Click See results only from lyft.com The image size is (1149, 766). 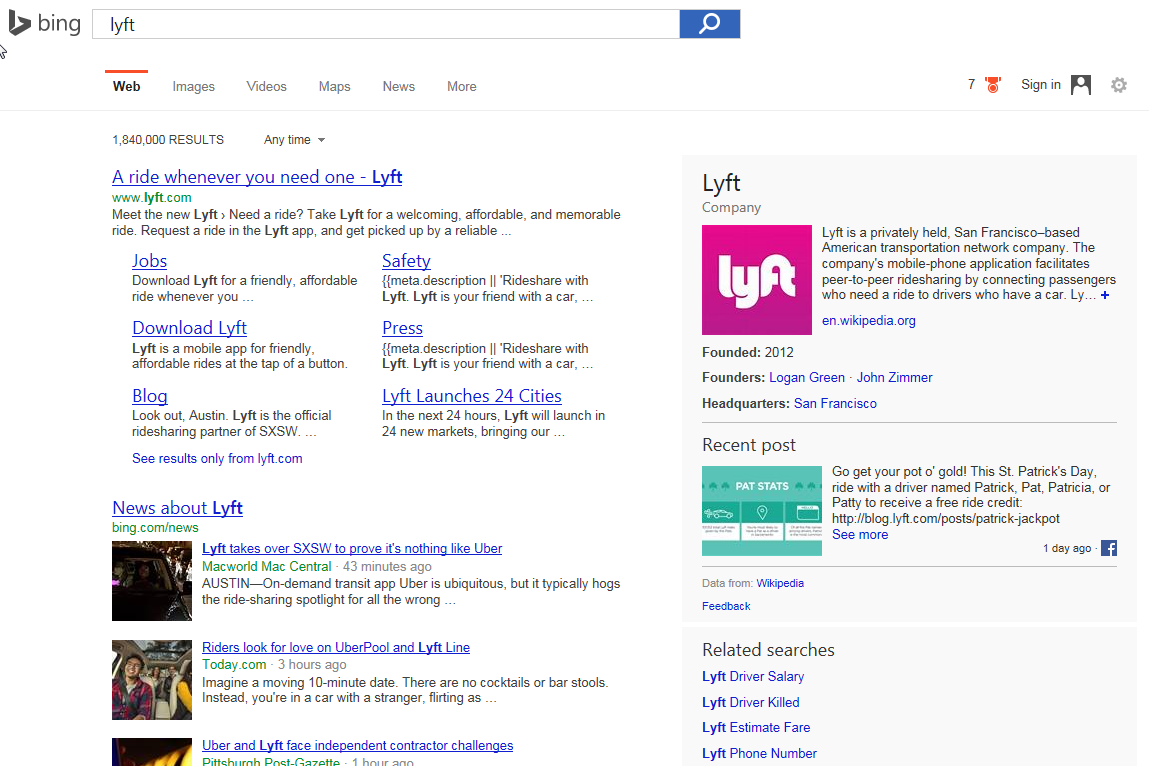217,459
